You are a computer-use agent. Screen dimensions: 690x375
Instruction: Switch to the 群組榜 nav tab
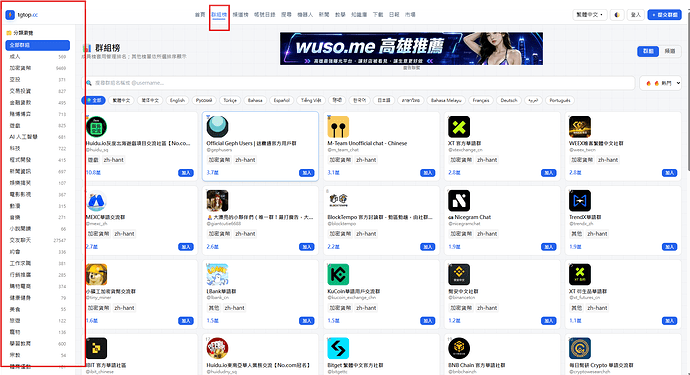tap(219, 15)
